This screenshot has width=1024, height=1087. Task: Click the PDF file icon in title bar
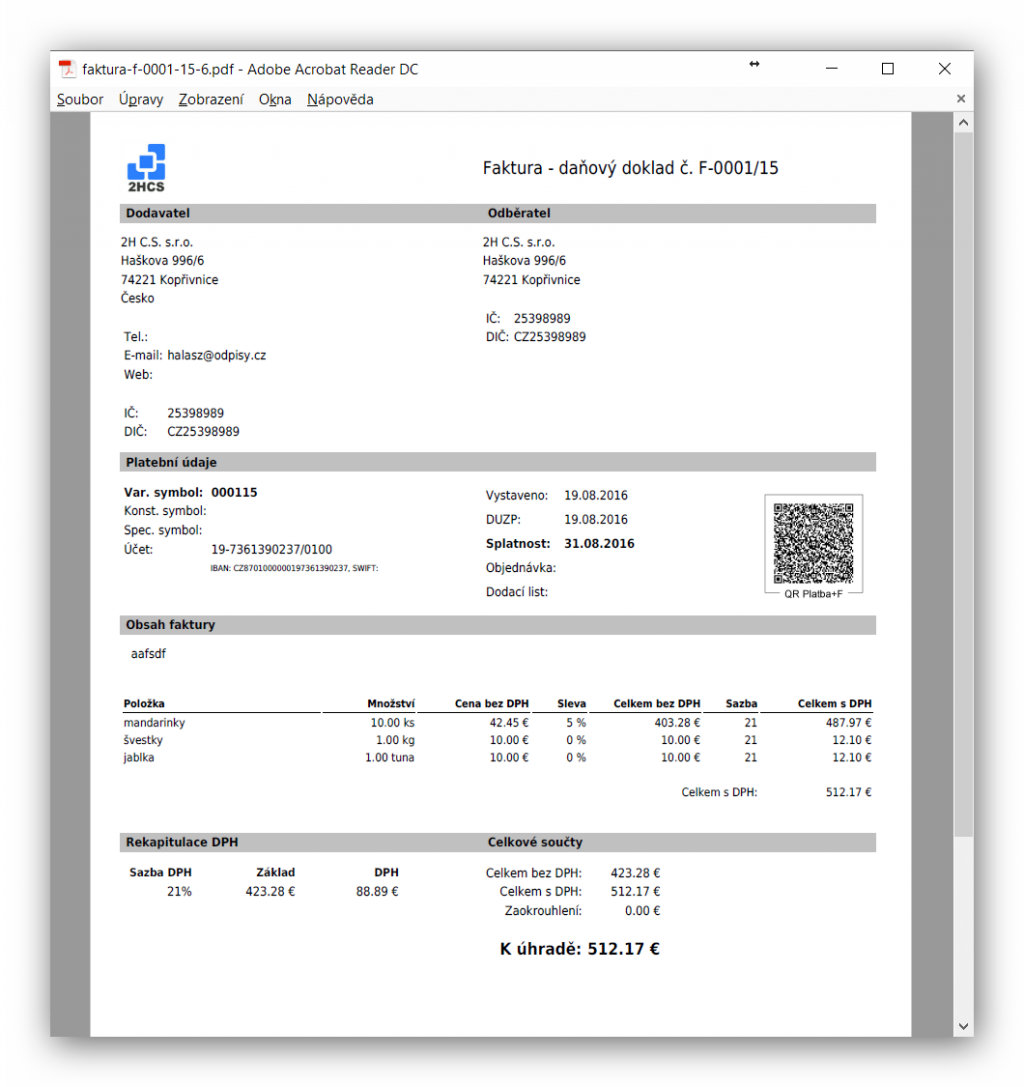67,69
